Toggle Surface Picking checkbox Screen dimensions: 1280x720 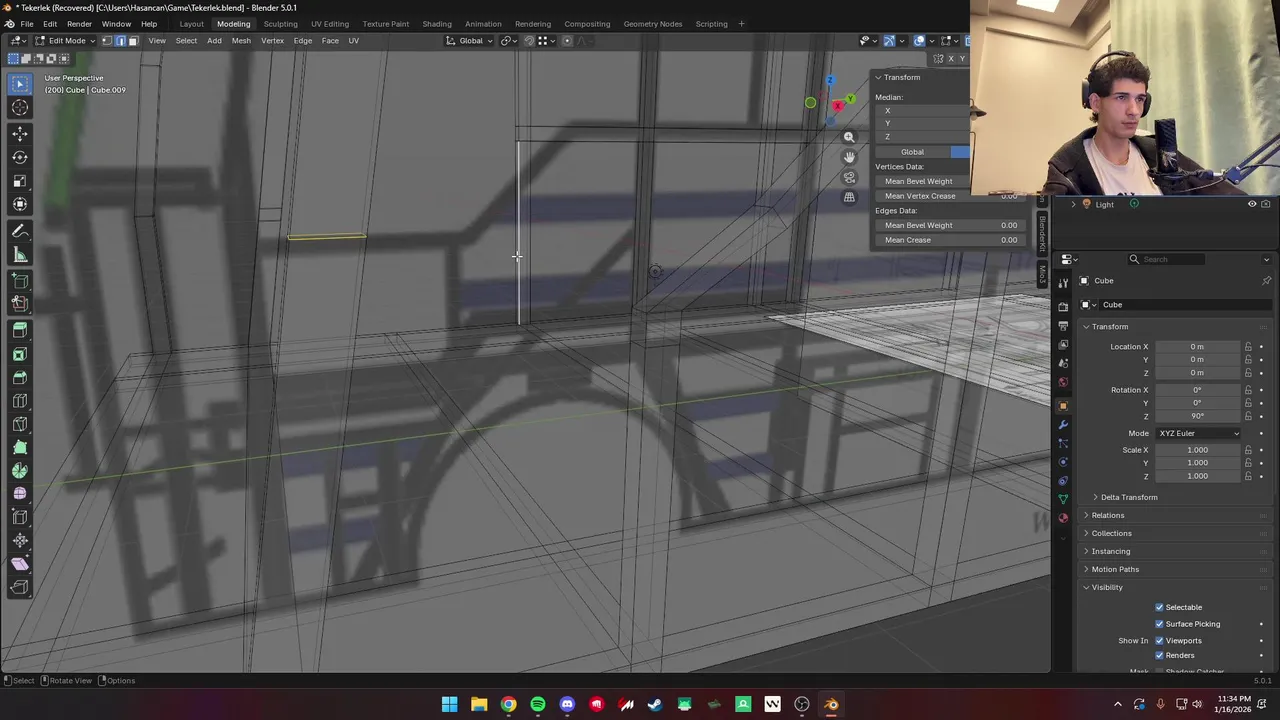pyautogui.click(x=1160, y=624)
